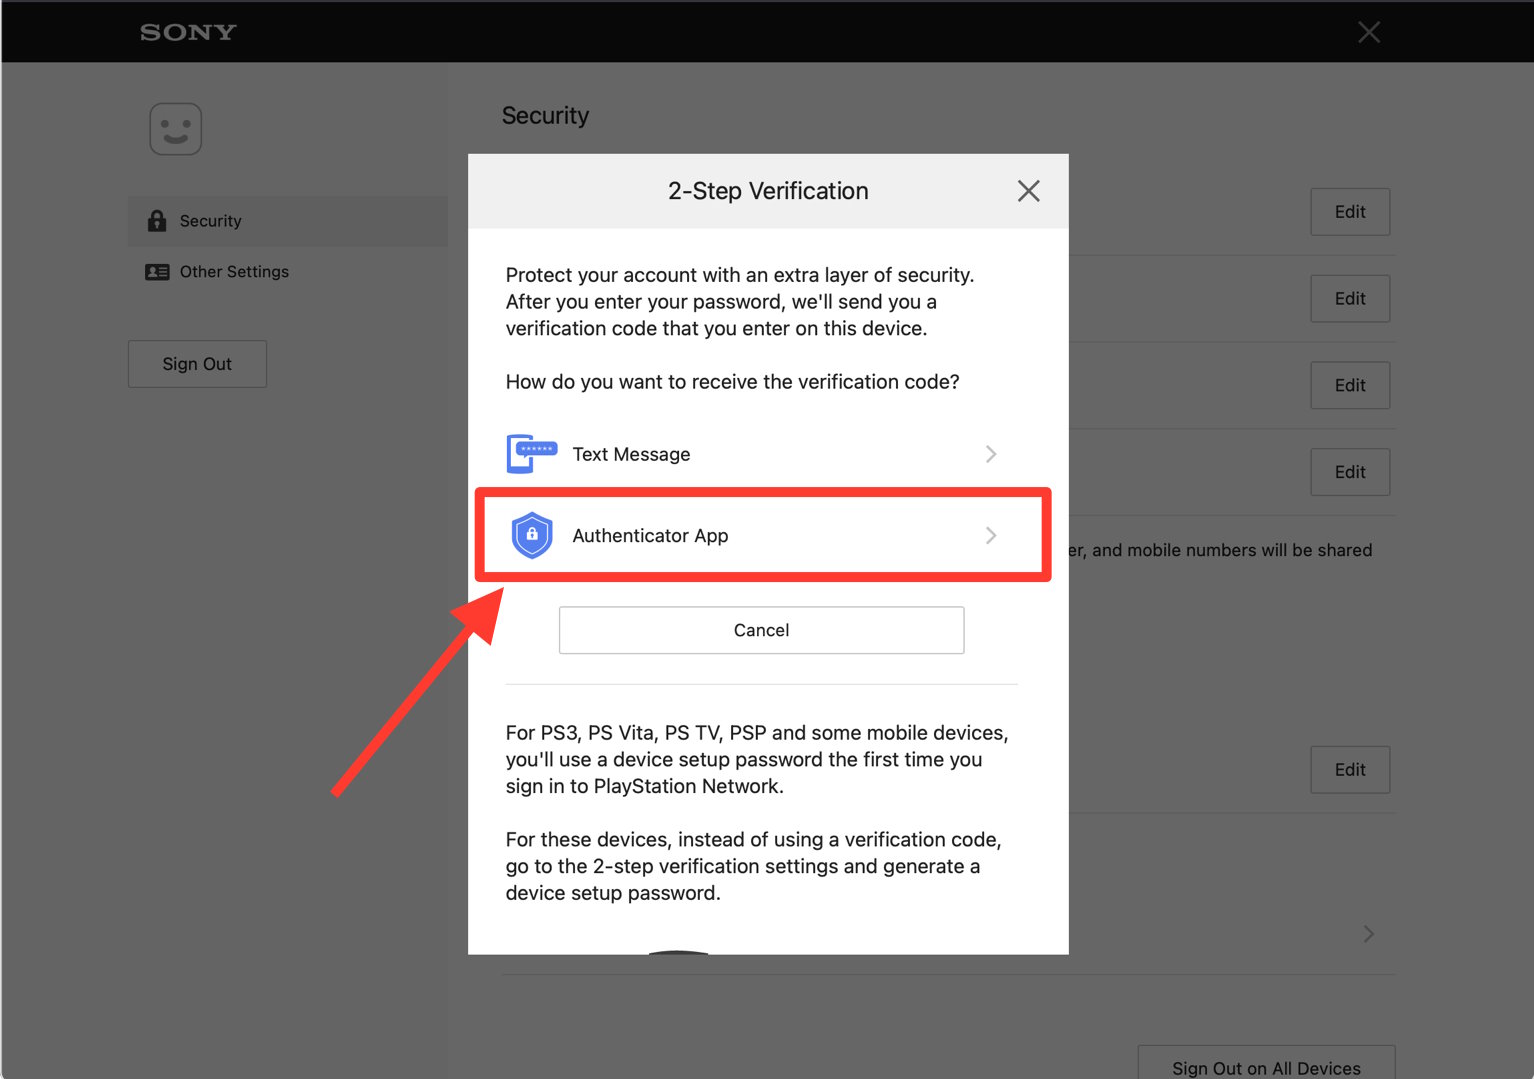Select the Authenticator App text label
1534x1079 pixels.
[x=650, y=536]
